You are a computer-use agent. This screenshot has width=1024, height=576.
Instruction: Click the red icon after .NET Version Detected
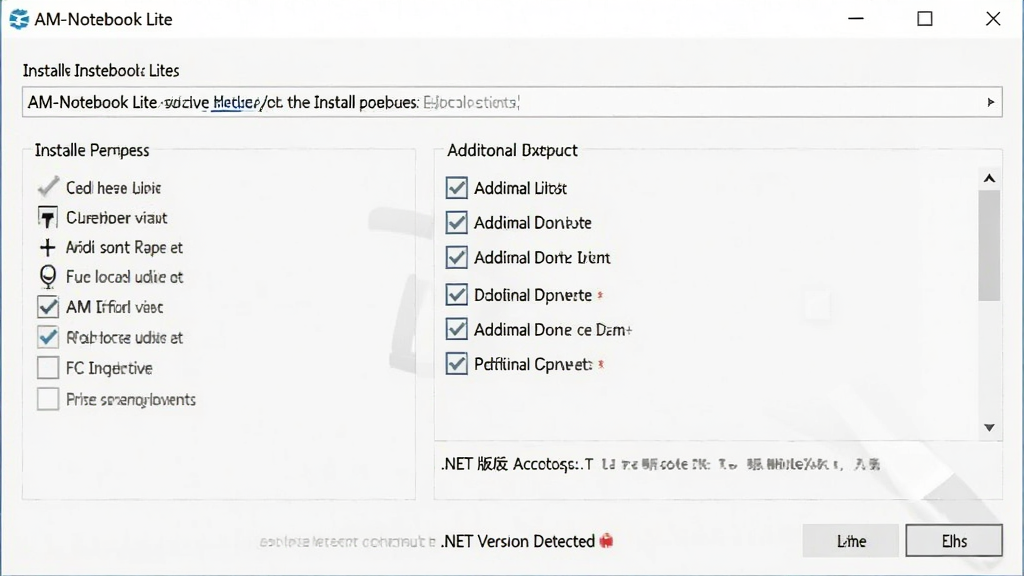(x=607, y=541)
